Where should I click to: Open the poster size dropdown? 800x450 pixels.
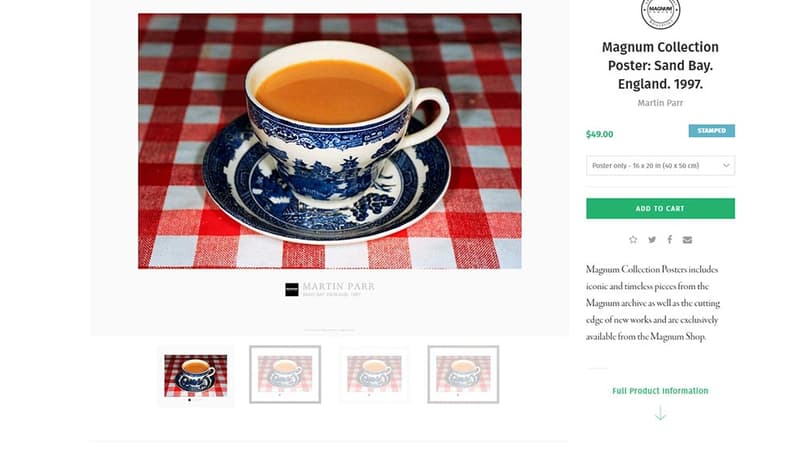(660, 165)
